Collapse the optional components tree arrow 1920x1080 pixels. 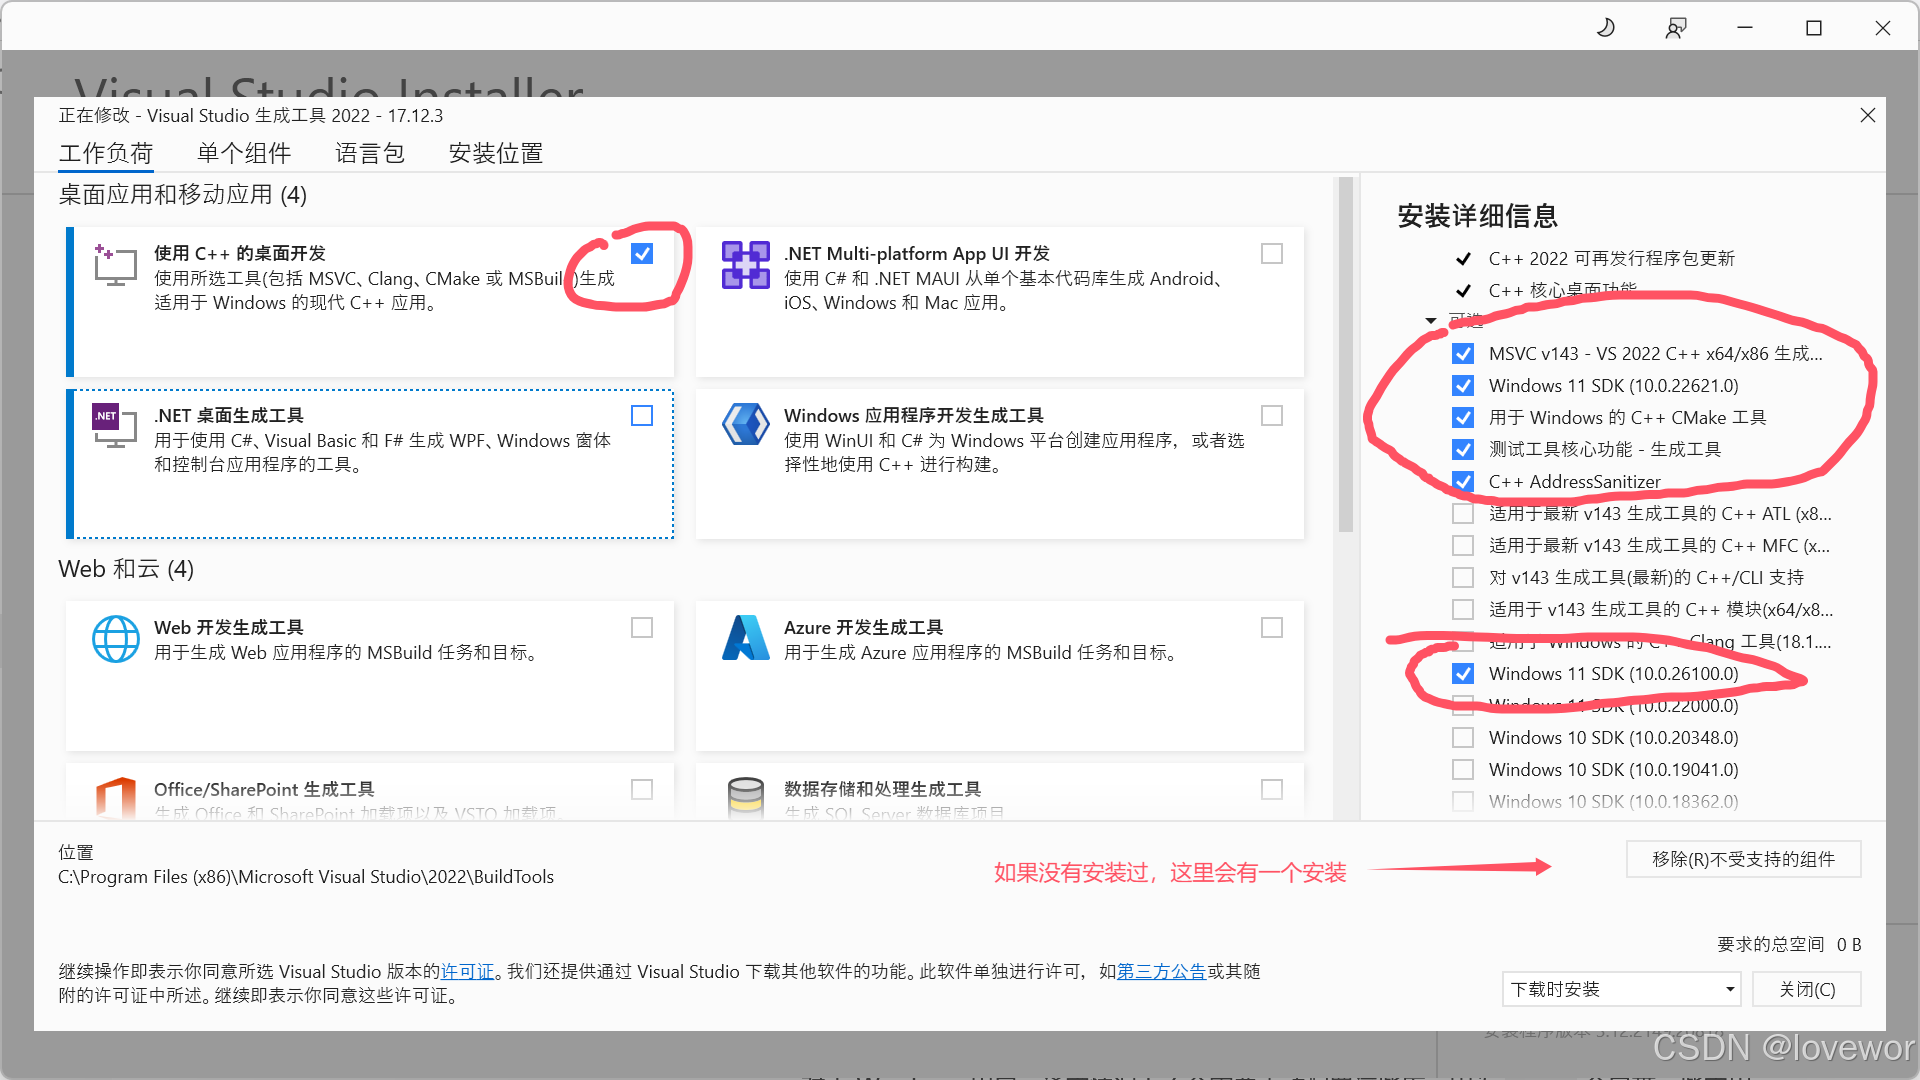click(x=1431, y=321)
